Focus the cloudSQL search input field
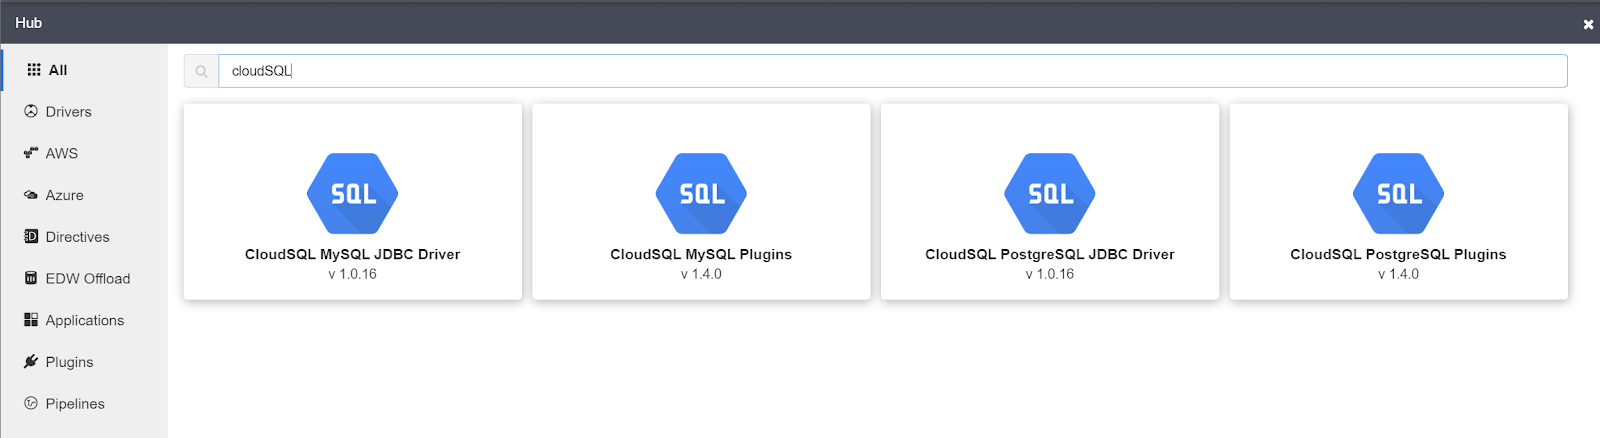The image size is (1600, 438). pos(893,71)
